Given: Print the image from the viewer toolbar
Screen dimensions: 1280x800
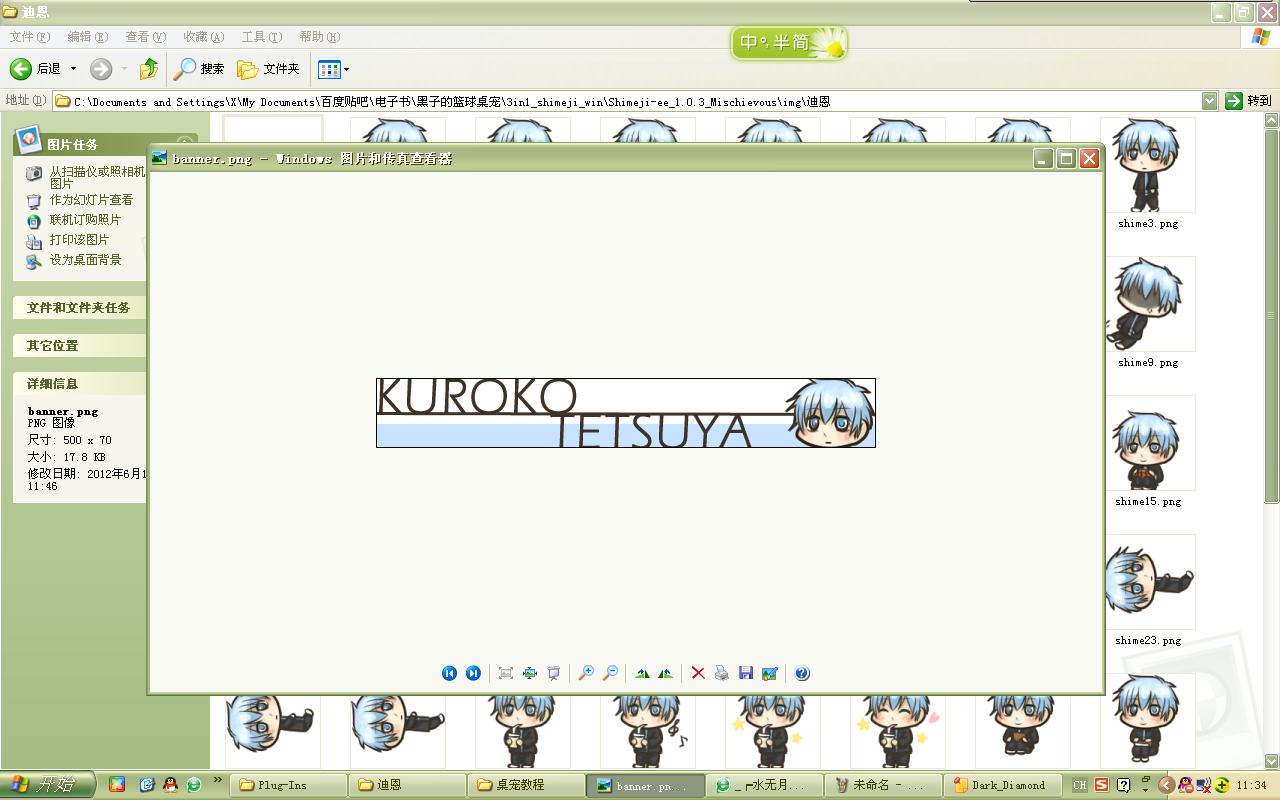Looking at the screenshot, I should click(722, 673).
